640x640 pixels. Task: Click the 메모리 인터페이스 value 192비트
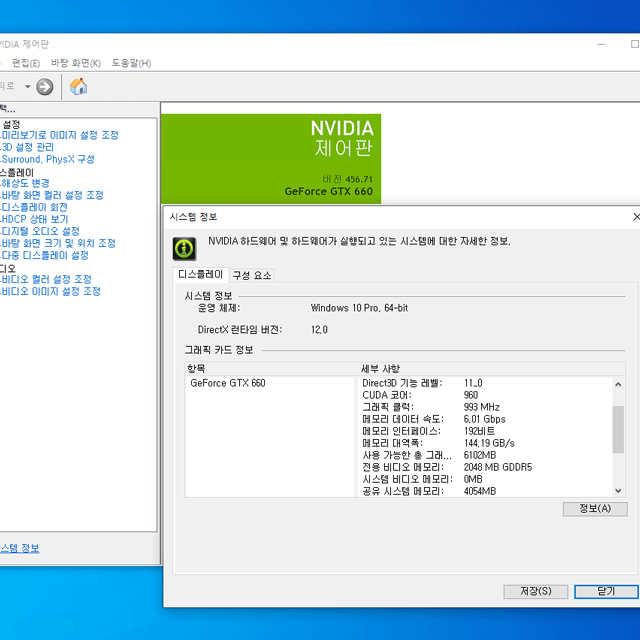(x=479, y=431)
